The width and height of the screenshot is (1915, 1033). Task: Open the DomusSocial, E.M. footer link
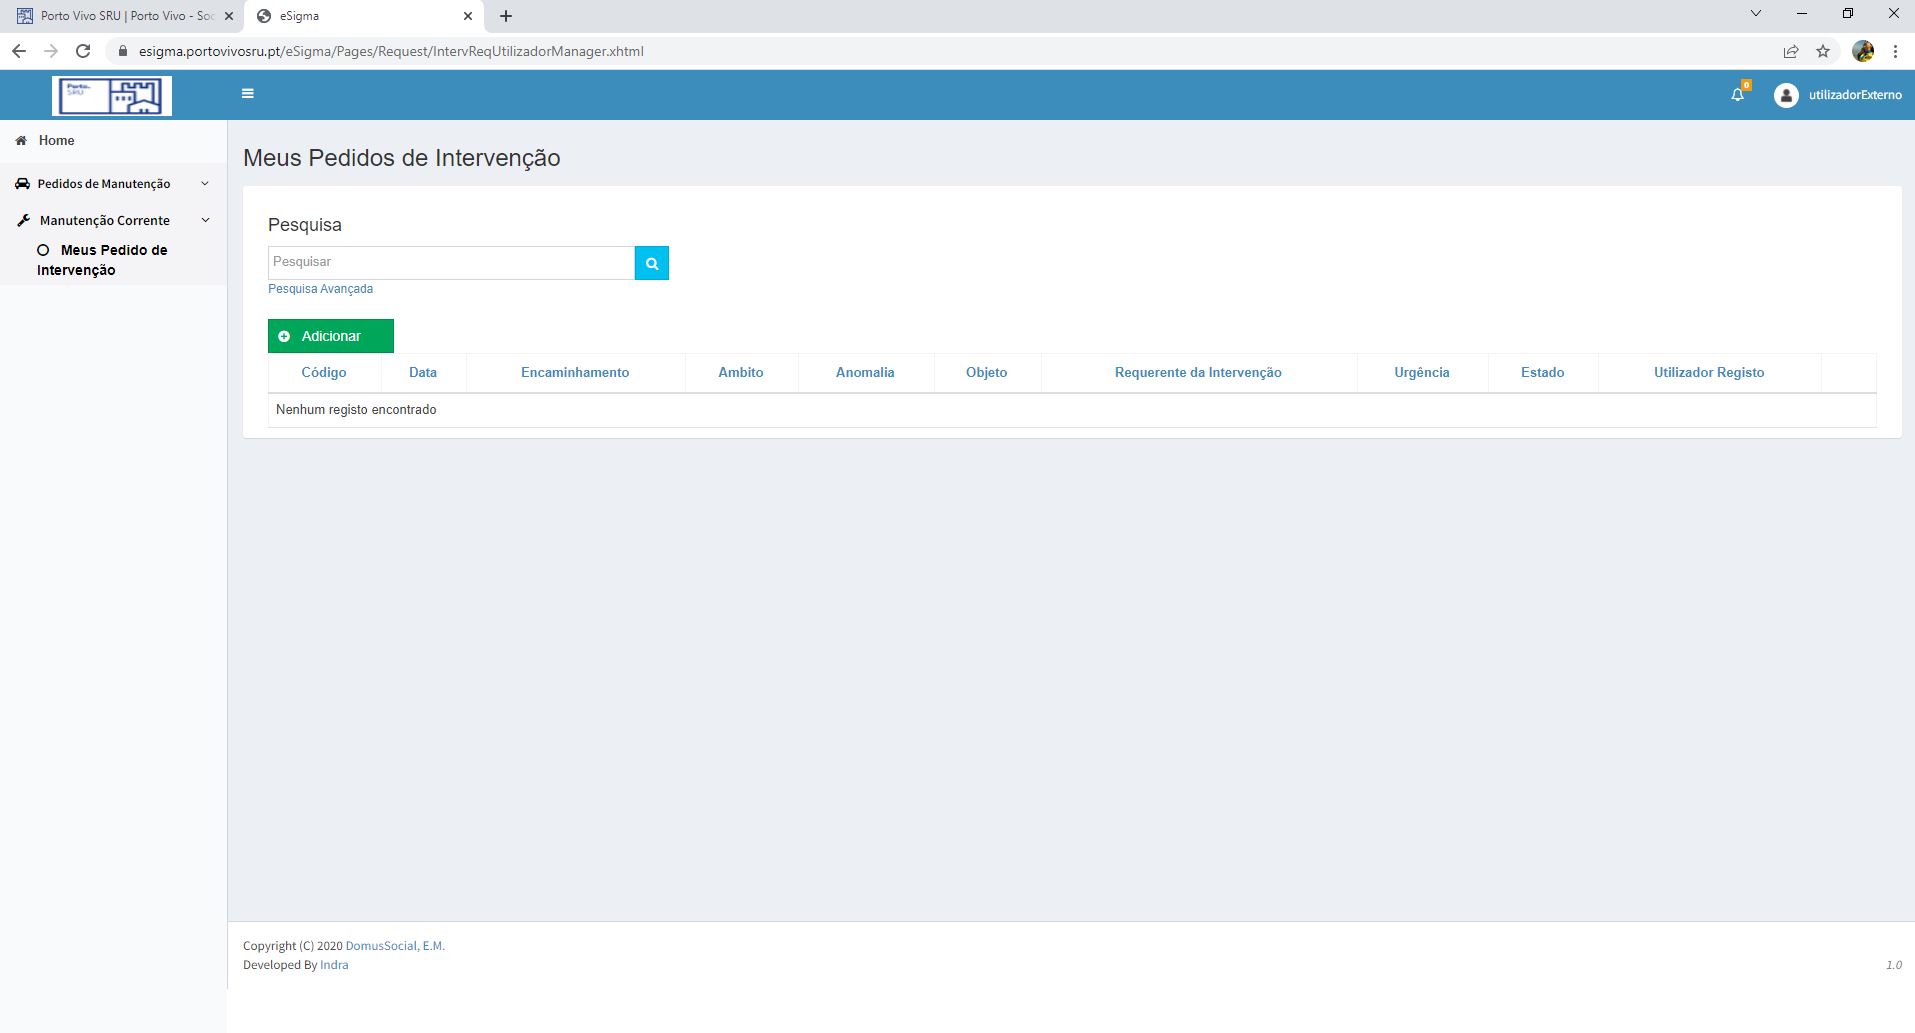pos(395,946)
